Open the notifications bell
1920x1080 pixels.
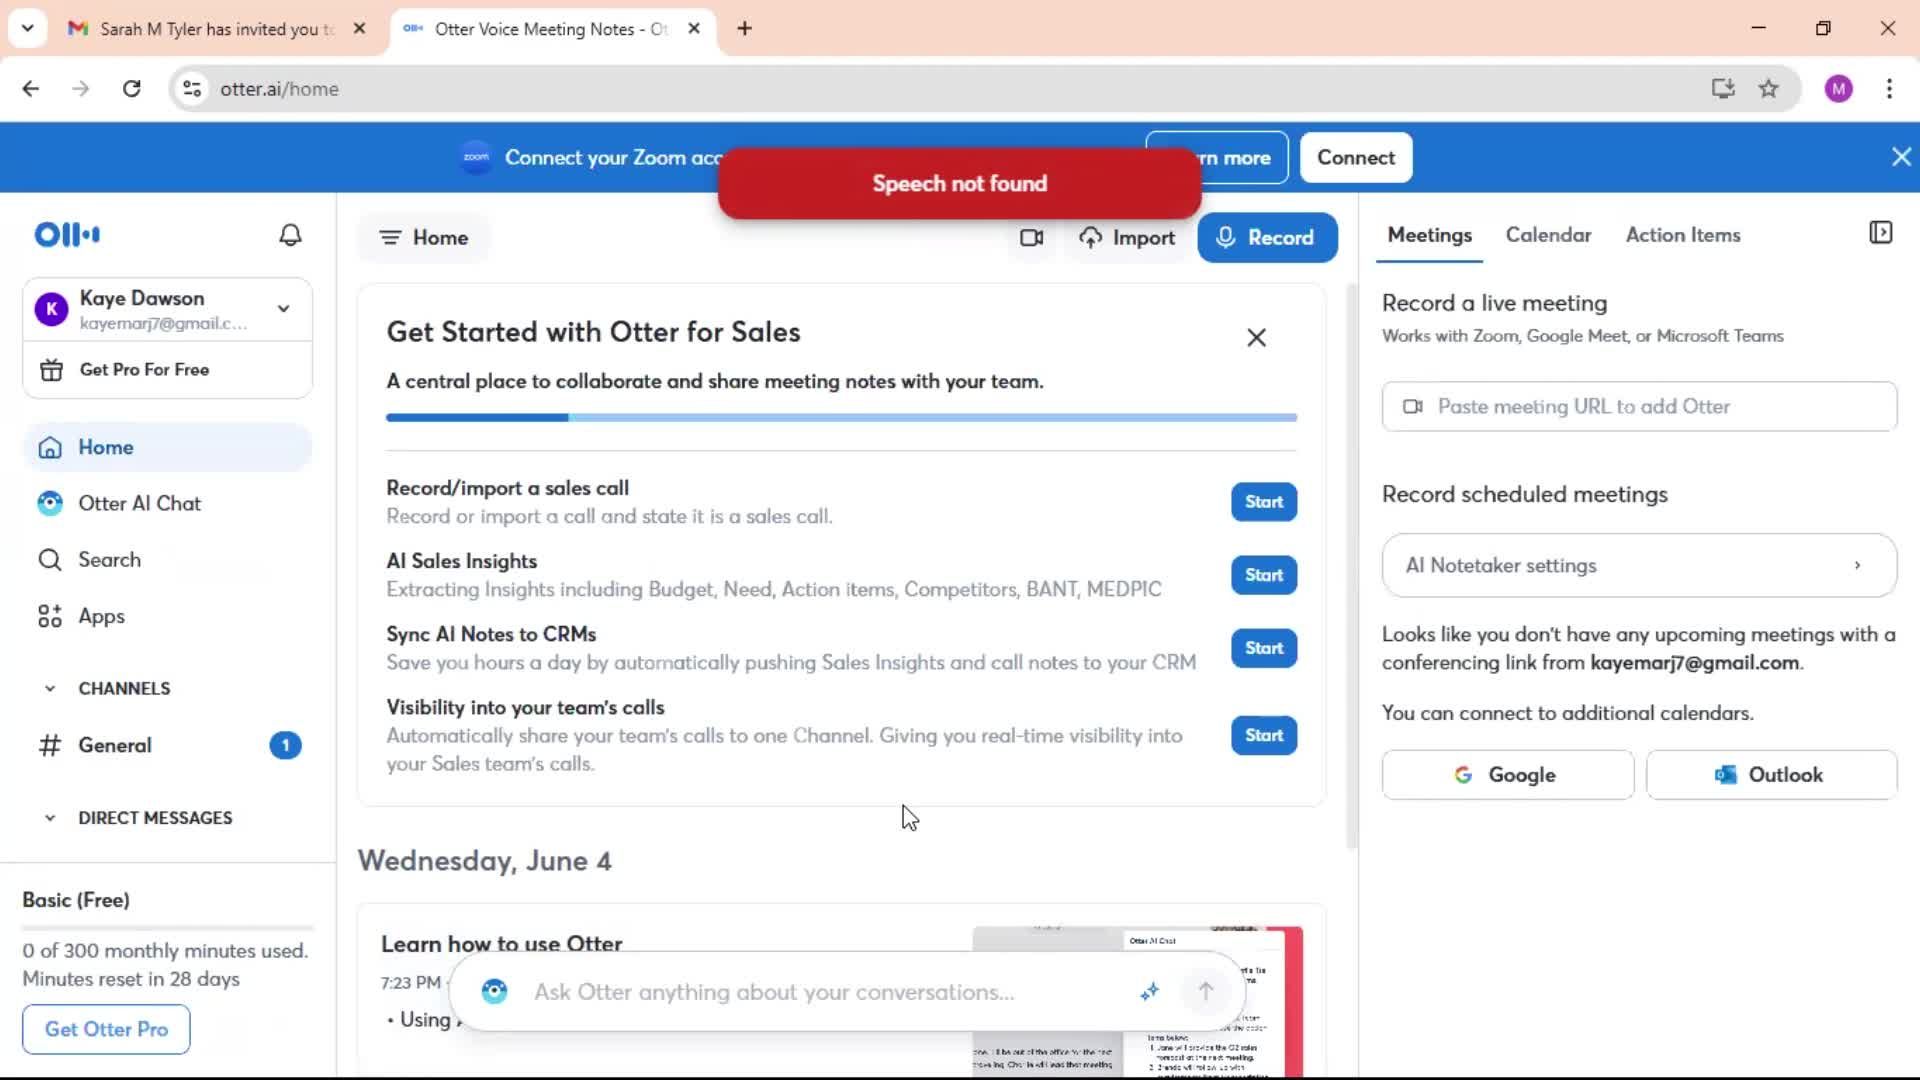point(290,235)
